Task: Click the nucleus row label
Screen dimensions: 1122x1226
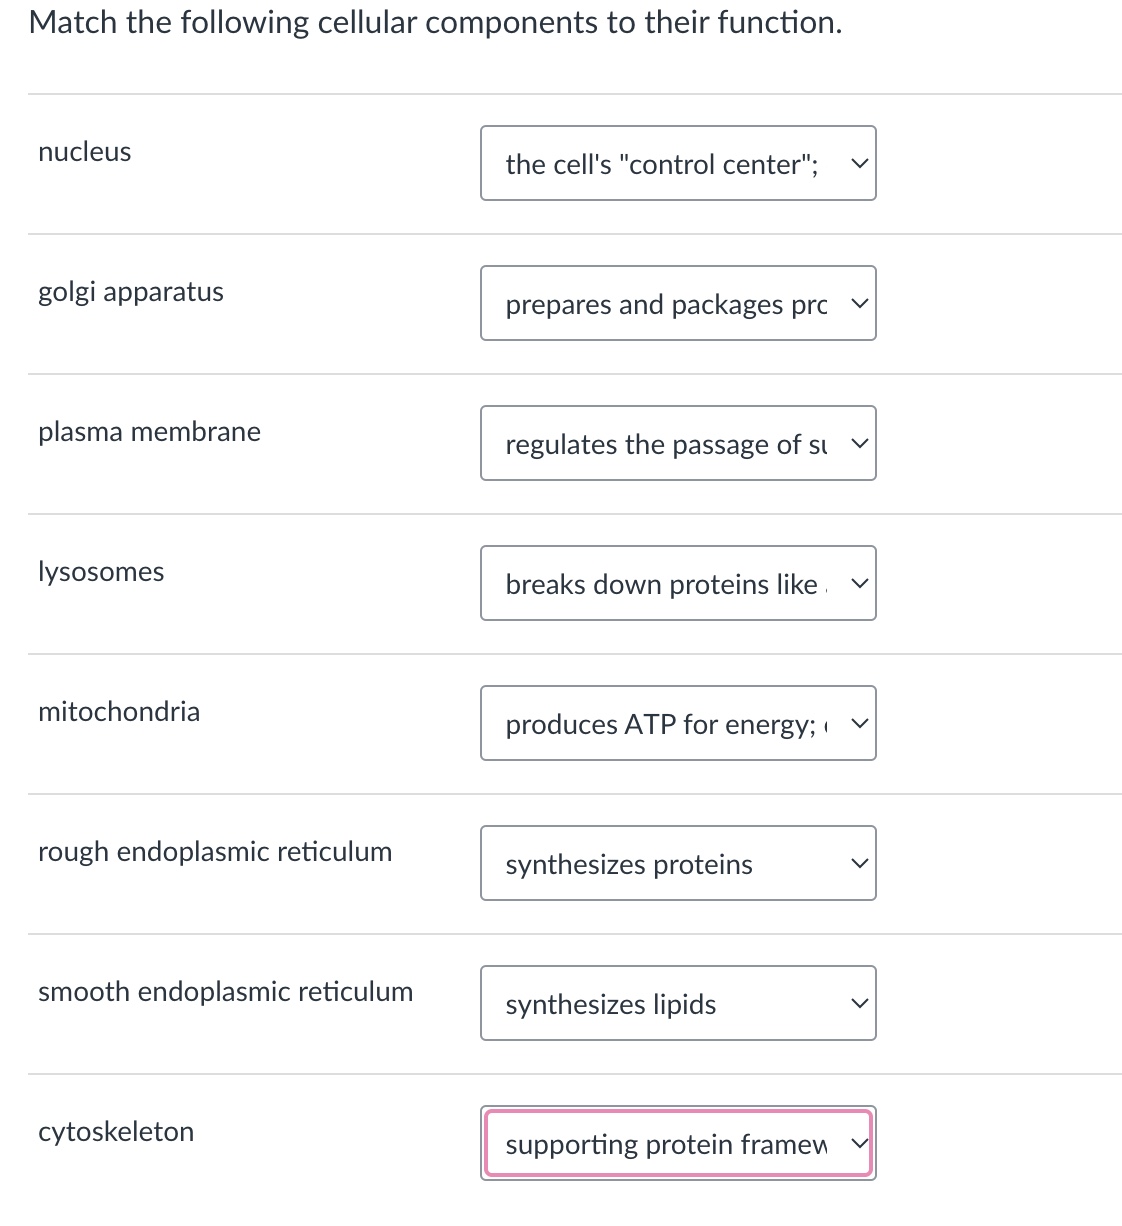Action: 84,152
